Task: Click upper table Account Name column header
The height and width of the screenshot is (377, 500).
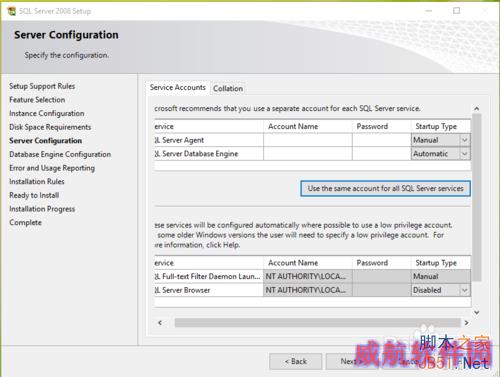Action: (x=308, y=126)
